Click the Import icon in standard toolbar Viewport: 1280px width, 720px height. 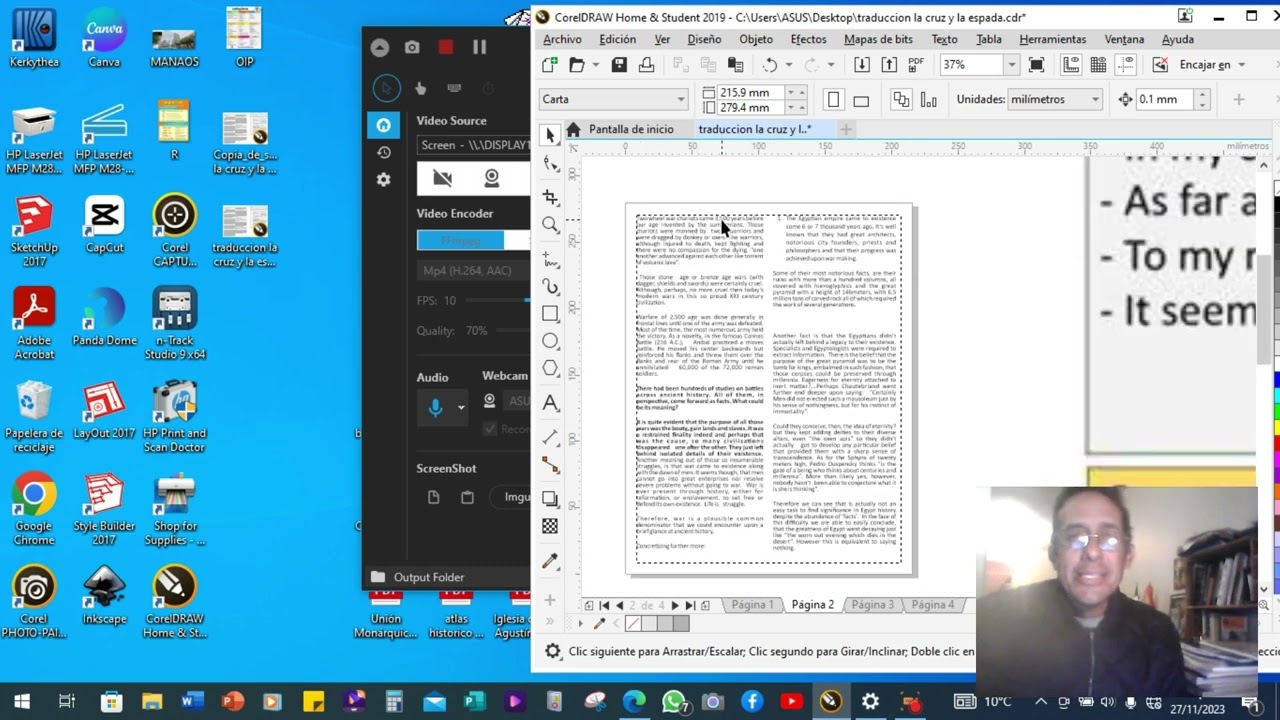(862, 65)
